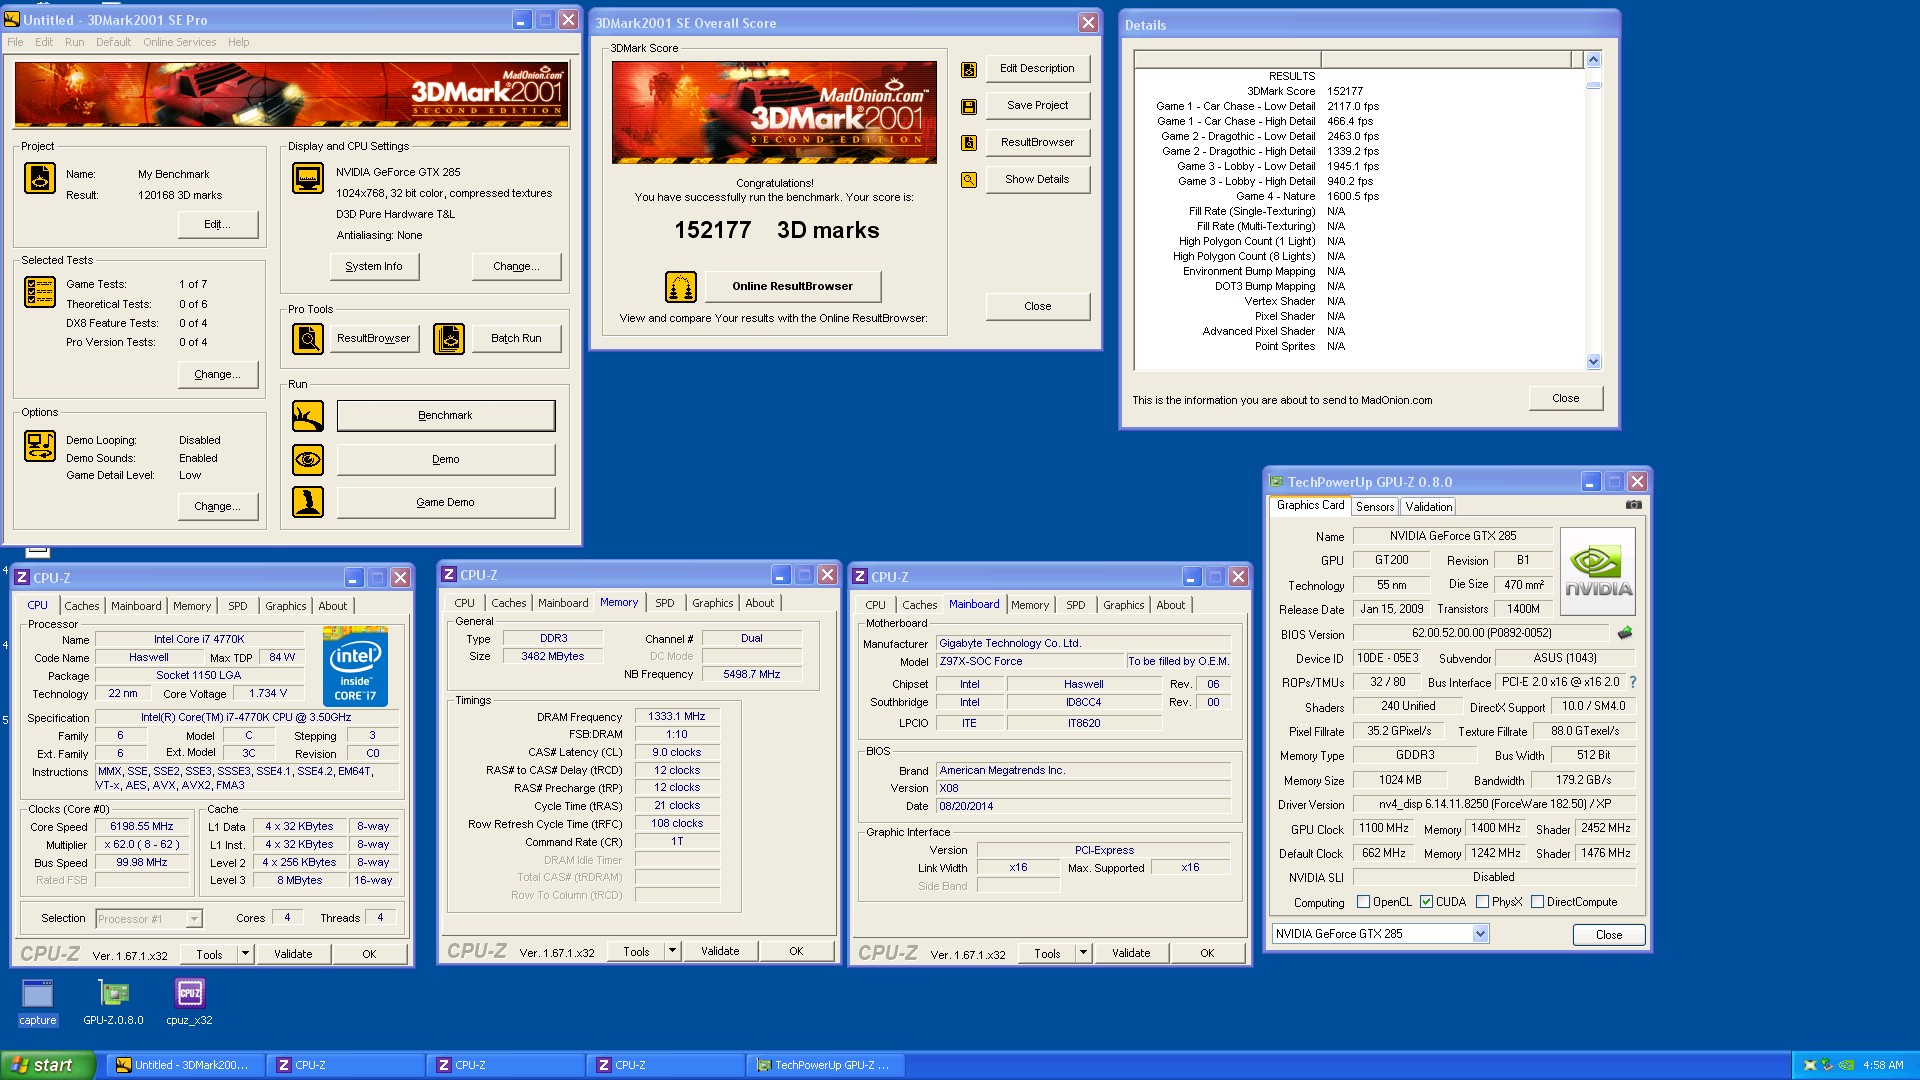Click the Edit... button under Project
Viewport: 1920px width, 1080px height.
click(x=217, y=225)
